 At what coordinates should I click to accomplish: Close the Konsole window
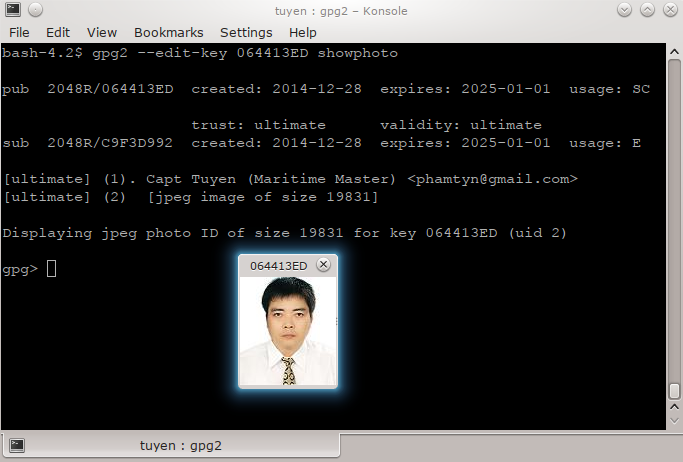670,10
